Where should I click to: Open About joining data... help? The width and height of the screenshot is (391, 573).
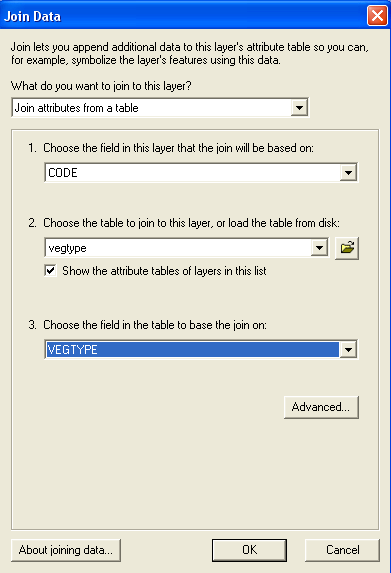tap(66, 550)
